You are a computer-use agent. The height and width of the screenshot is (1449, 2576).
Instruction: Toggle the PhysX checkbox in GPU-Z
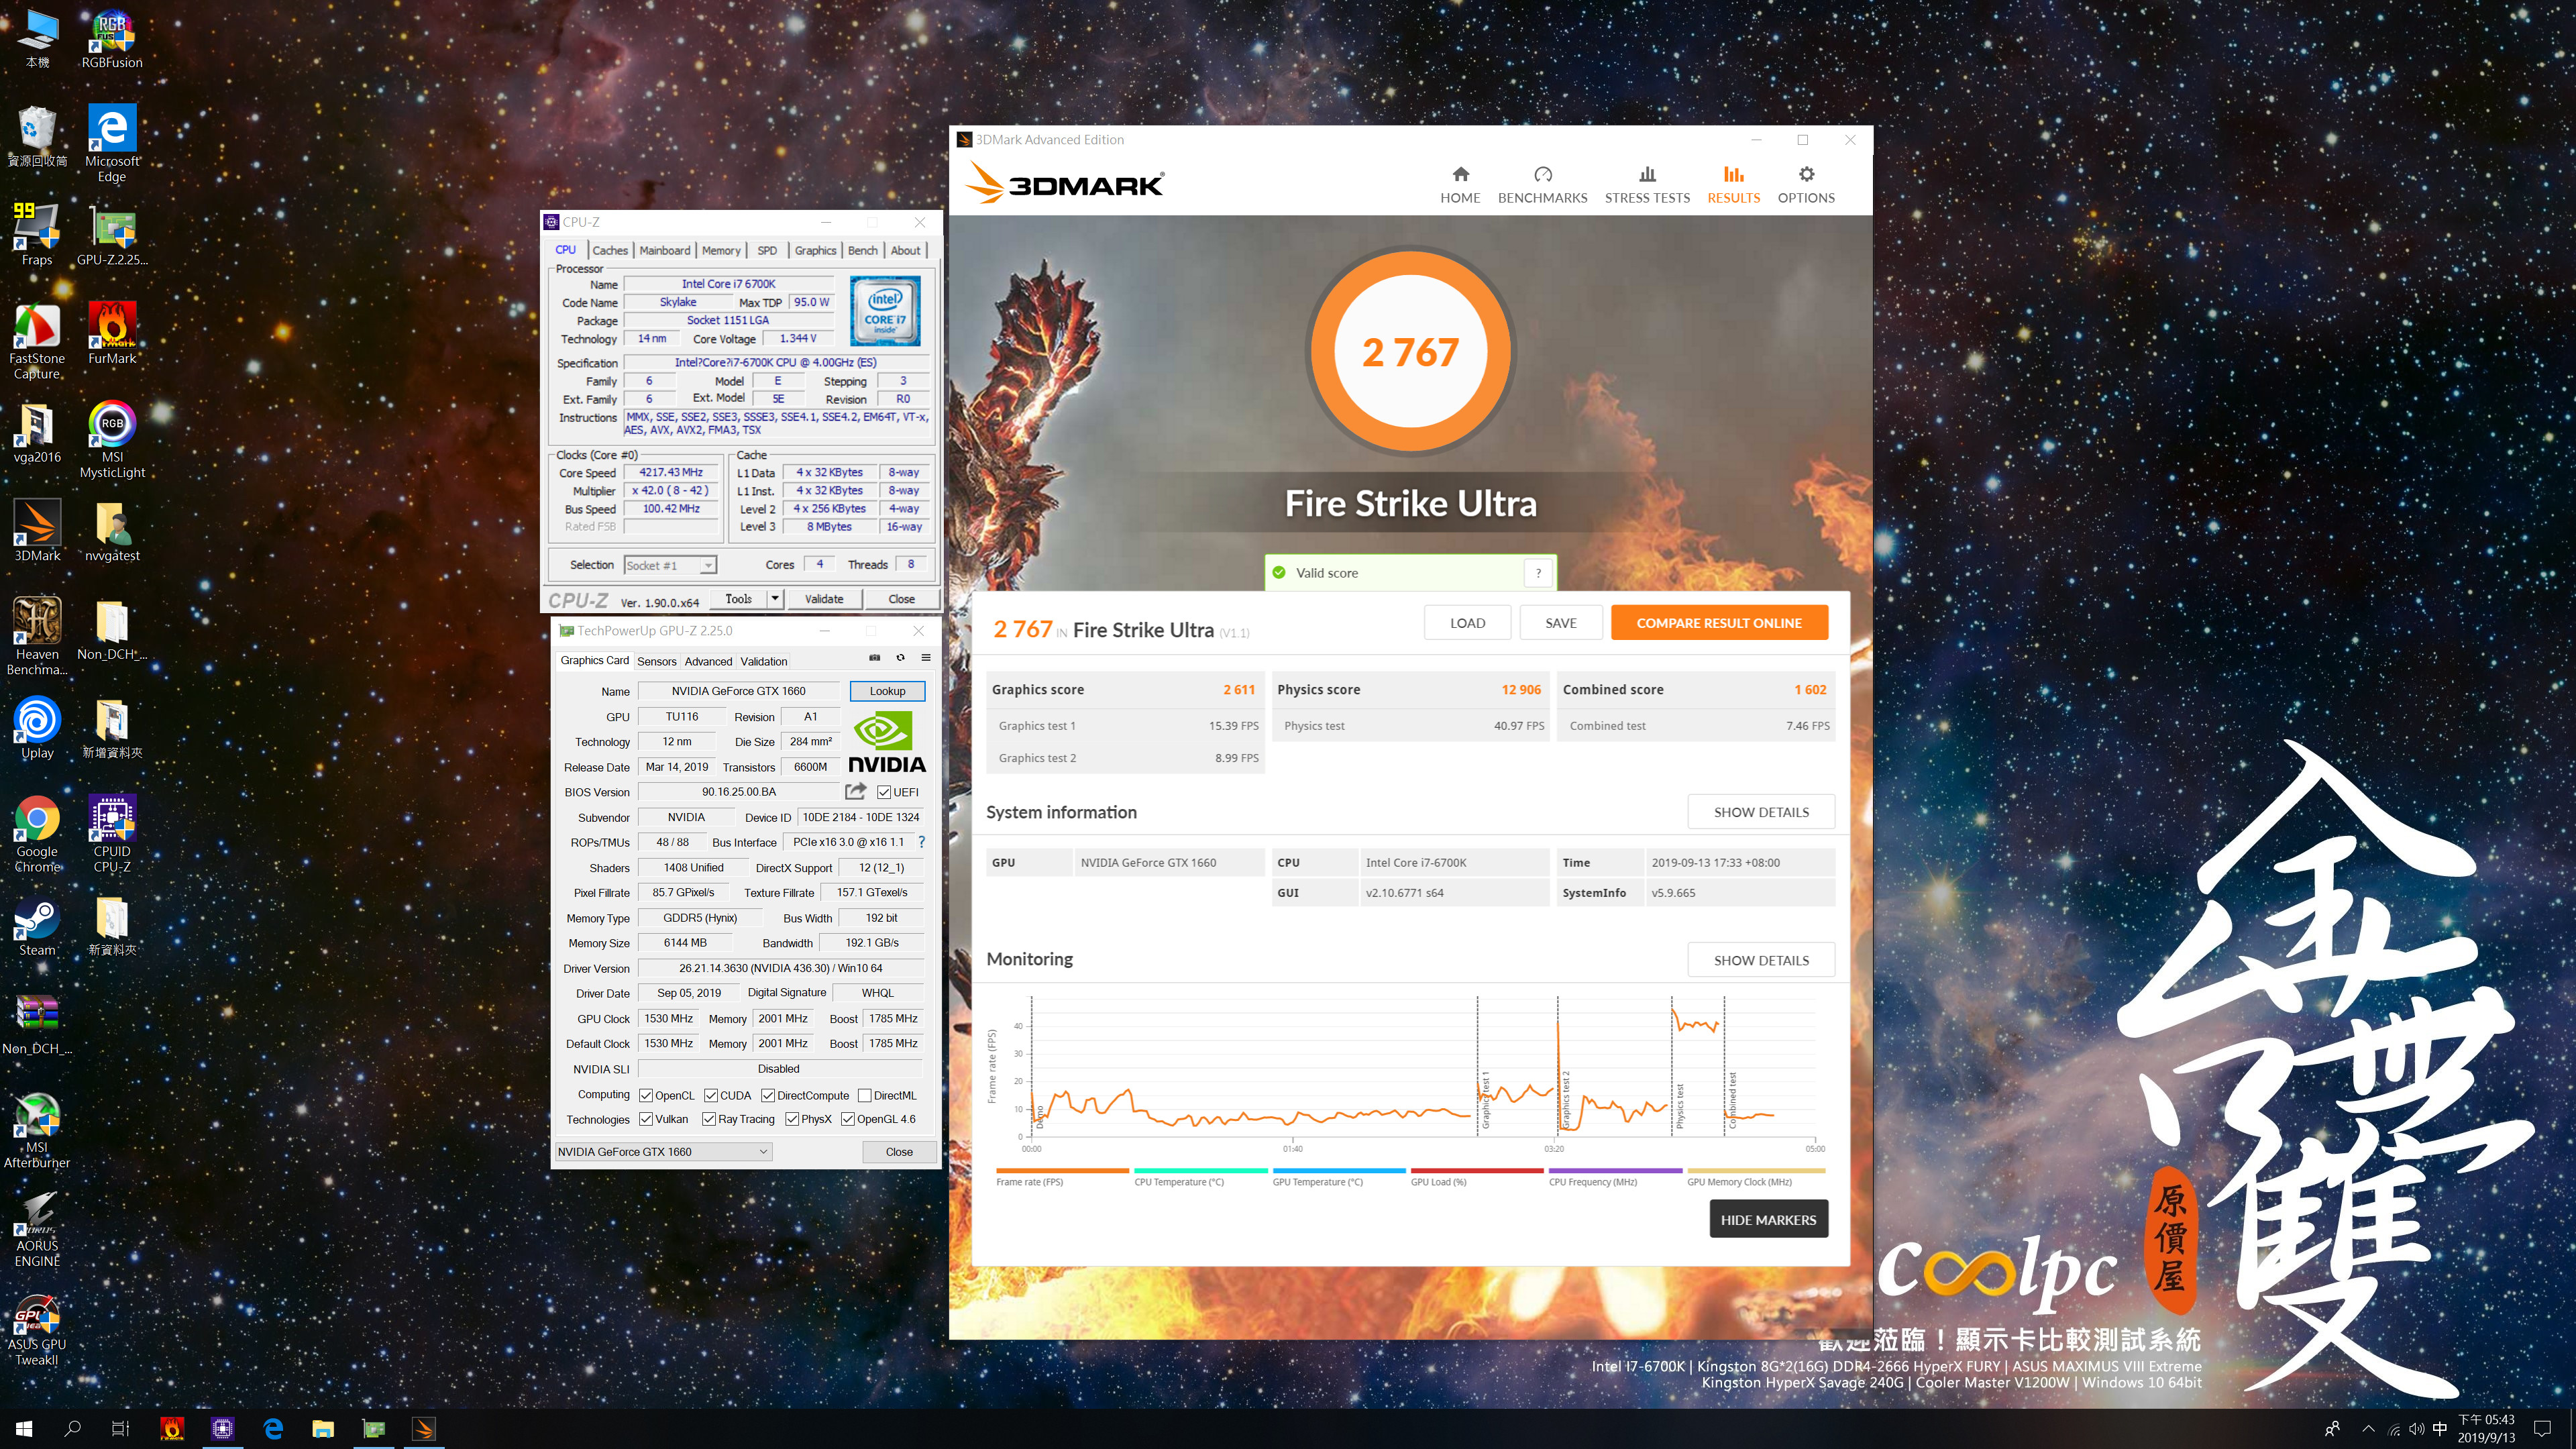click(x=792, y=1119)
